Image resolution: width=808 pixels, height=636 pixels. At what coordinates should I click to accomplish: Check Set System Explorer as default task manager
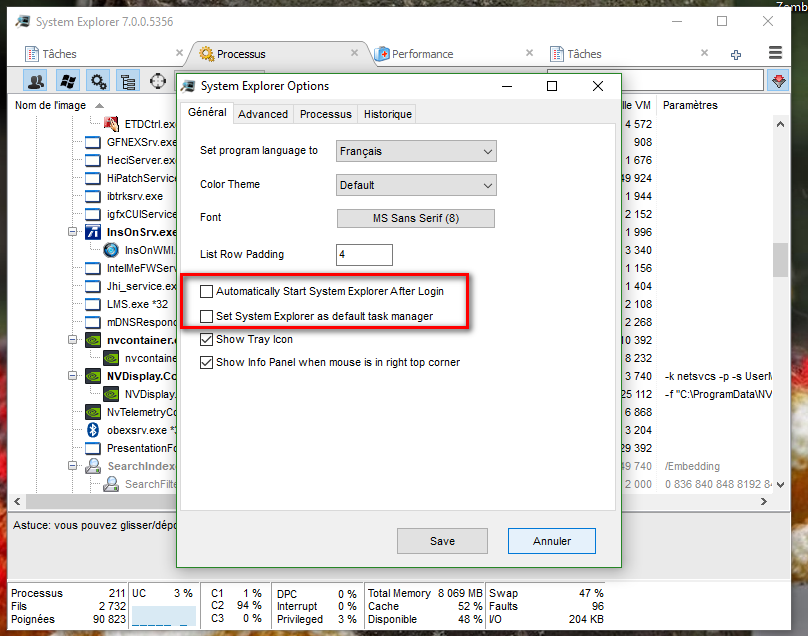207,316
